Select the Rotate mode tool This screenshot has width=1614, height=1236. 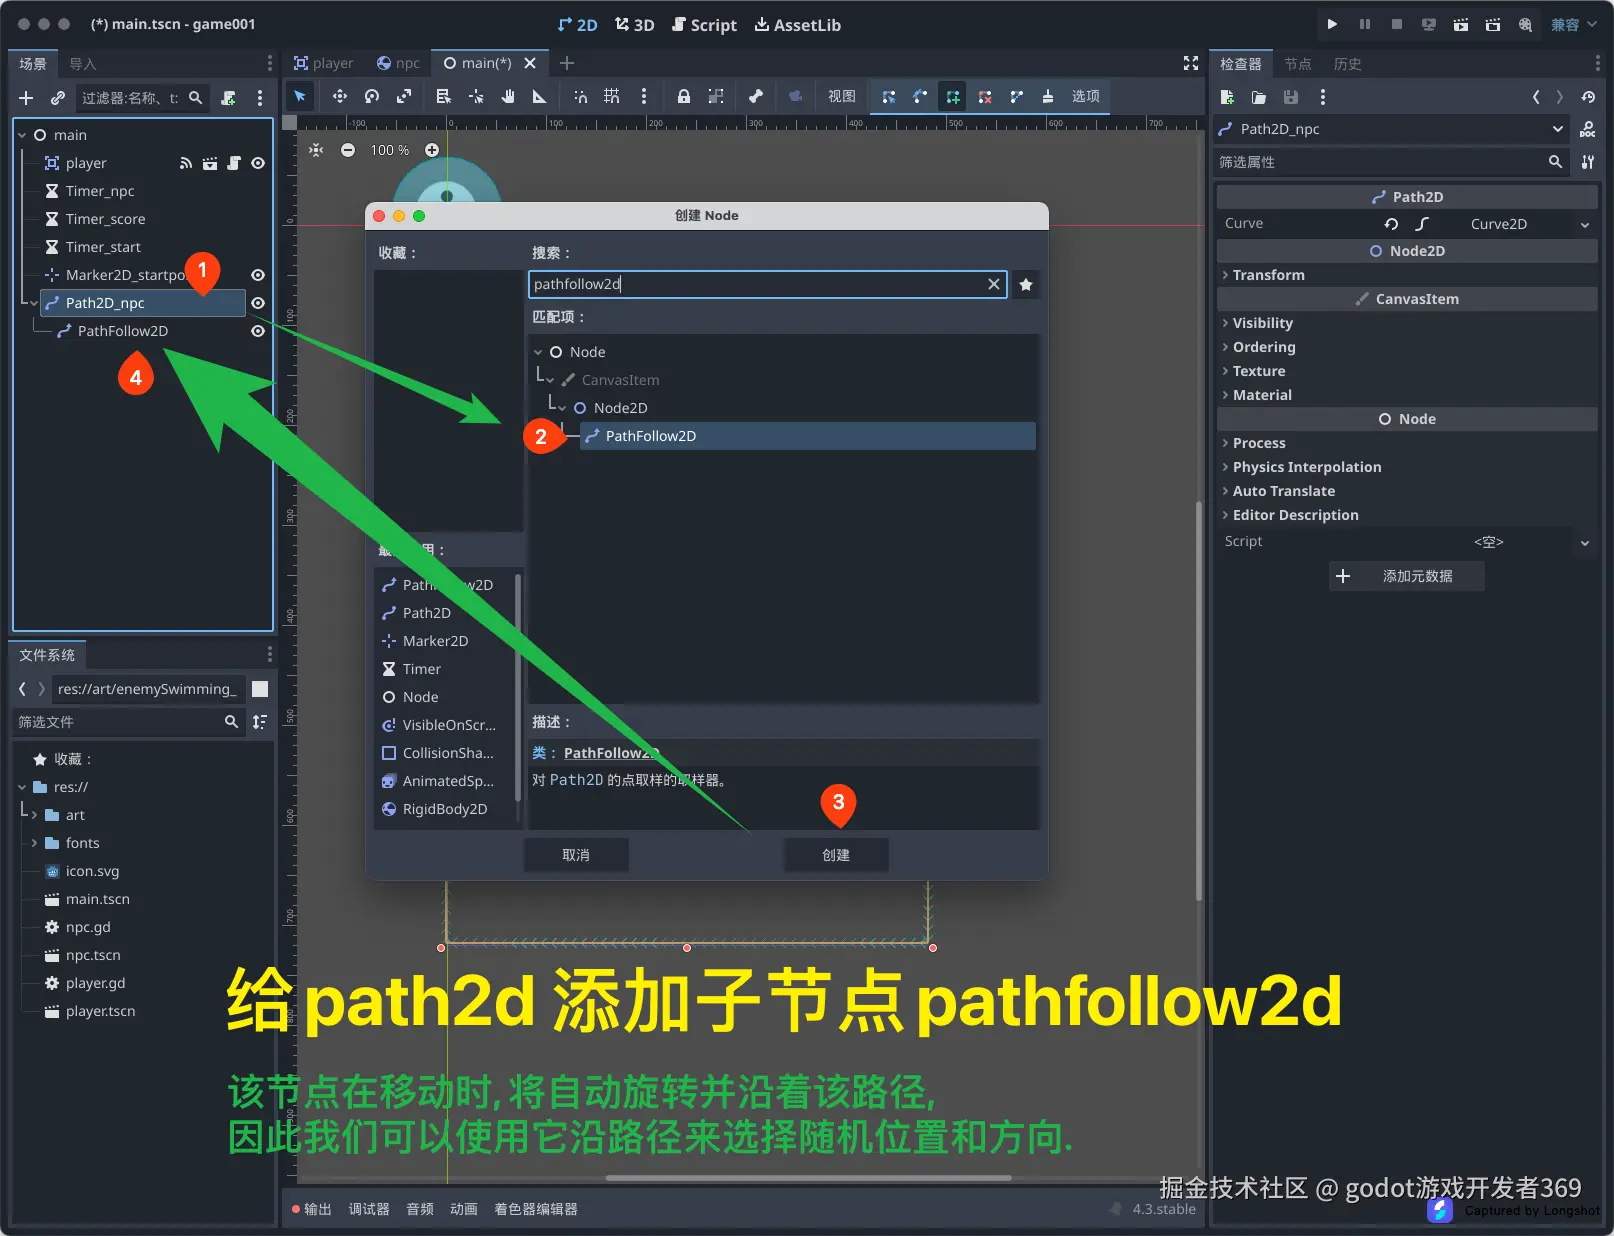tap(372, 96)
